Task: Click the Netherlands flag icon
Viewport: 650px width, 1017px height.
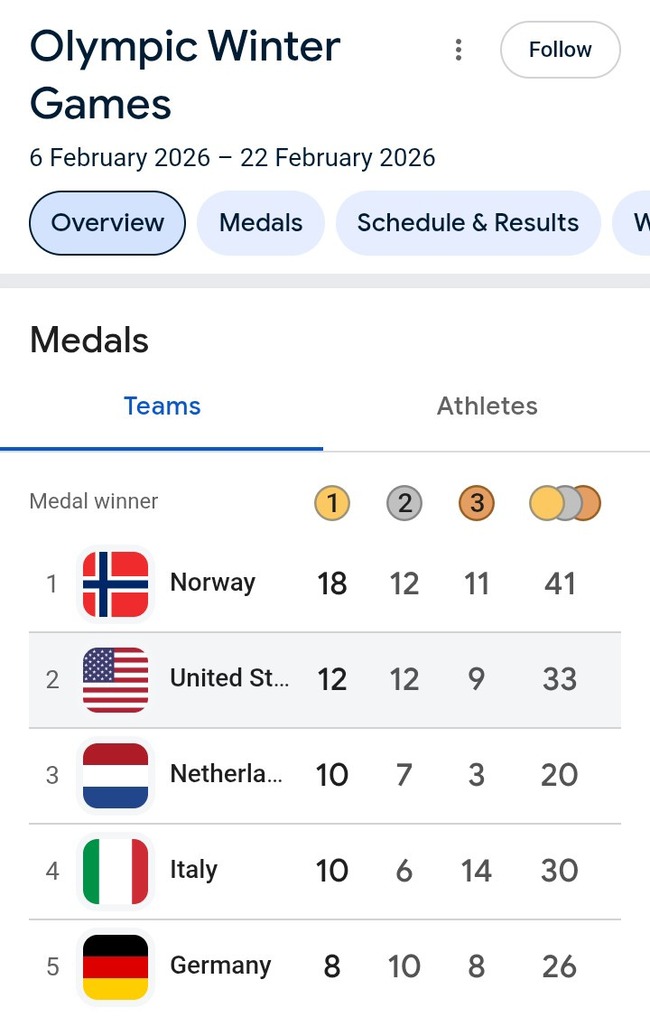Action: point(115,775)
